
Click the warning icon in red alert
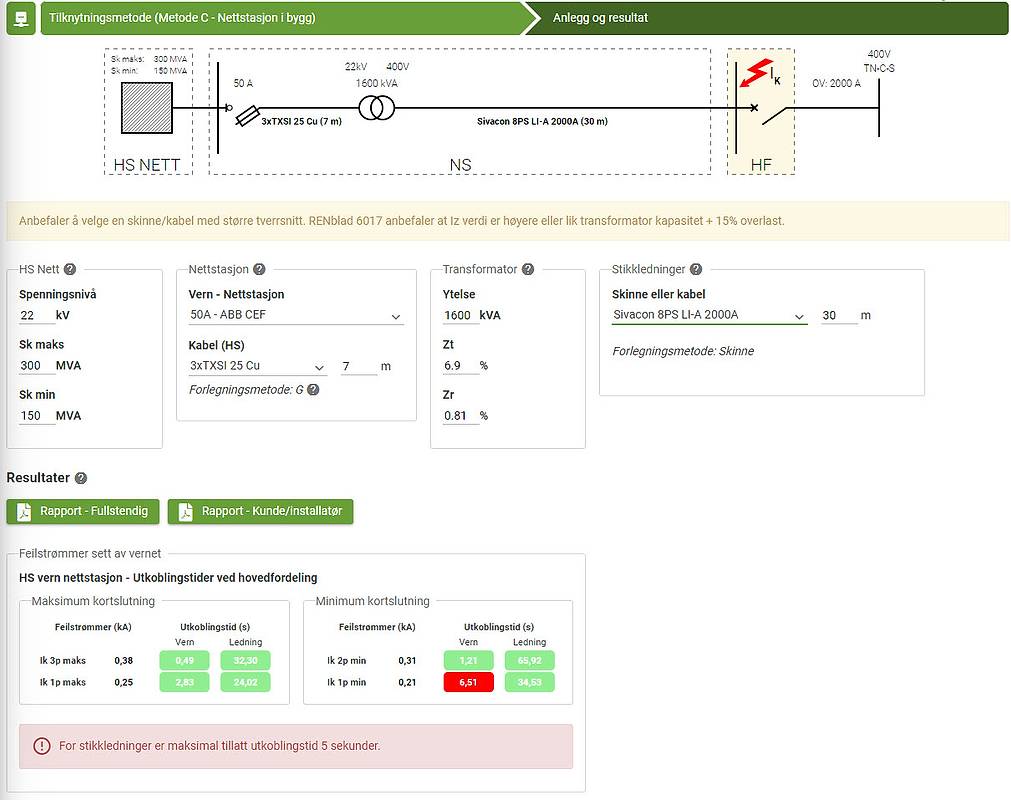[42, 746]
